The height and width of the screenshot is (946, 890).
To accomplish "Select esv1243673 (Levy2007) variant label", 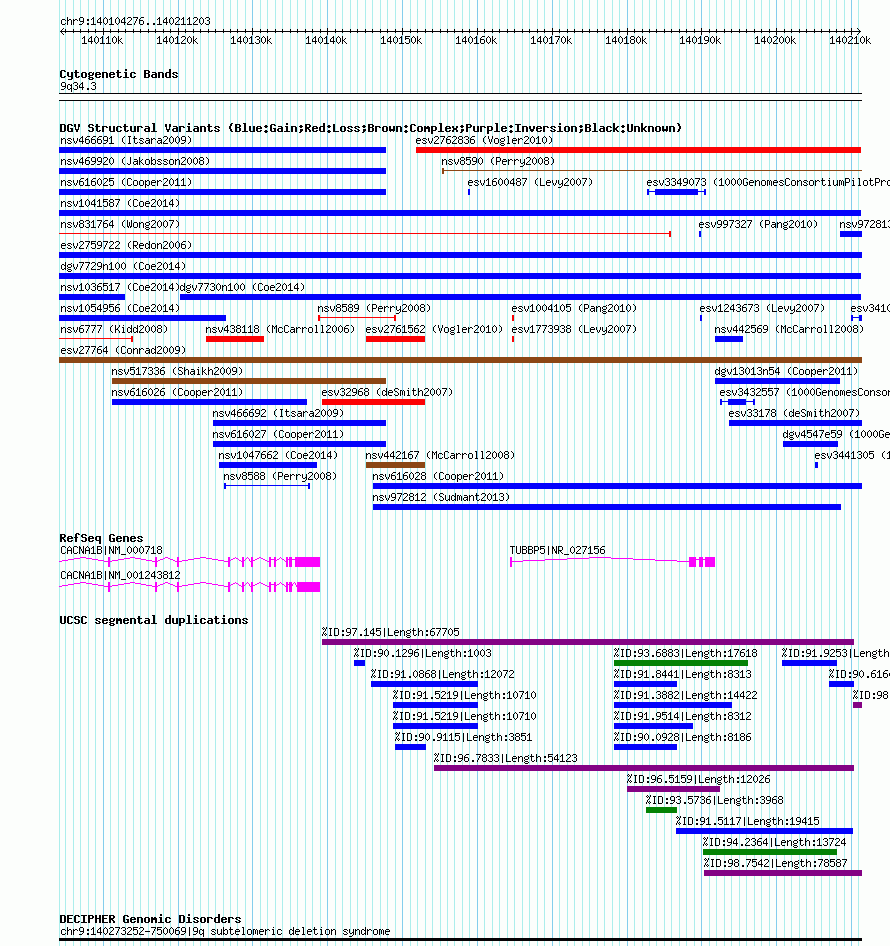I will tap(762, 309).
